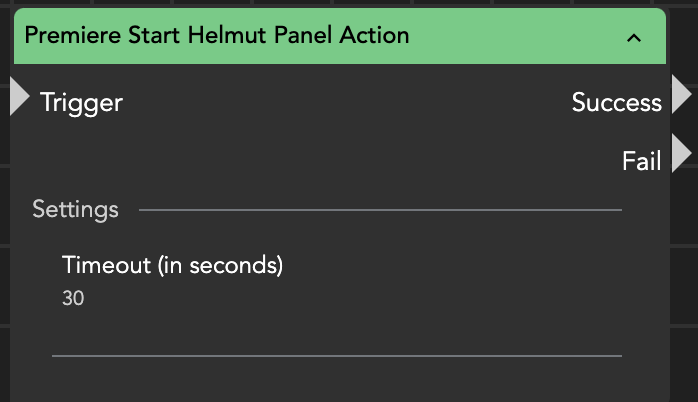Edit the timeout value 30

click(x=73, y=298)
